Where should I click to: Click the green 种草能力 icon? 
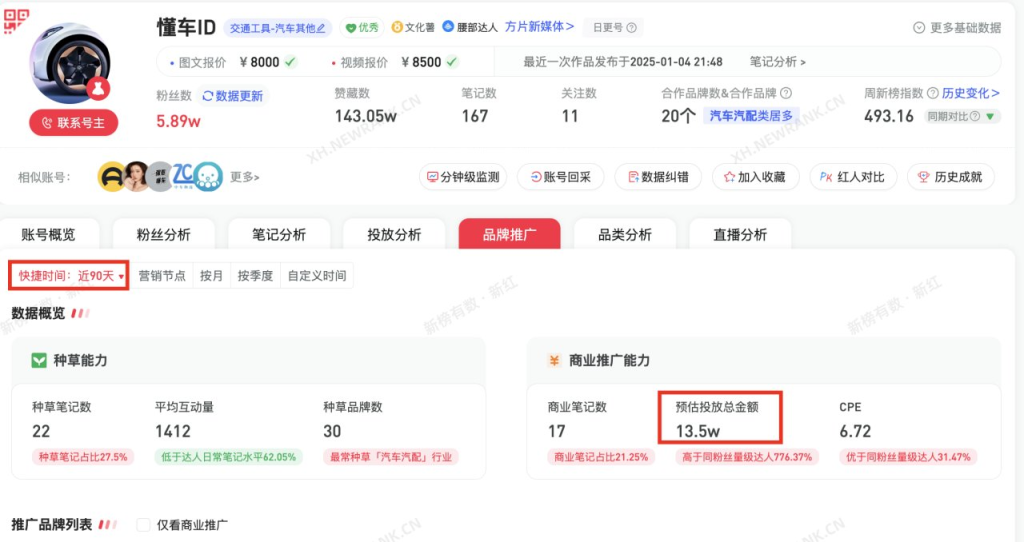tap(39, 360)
